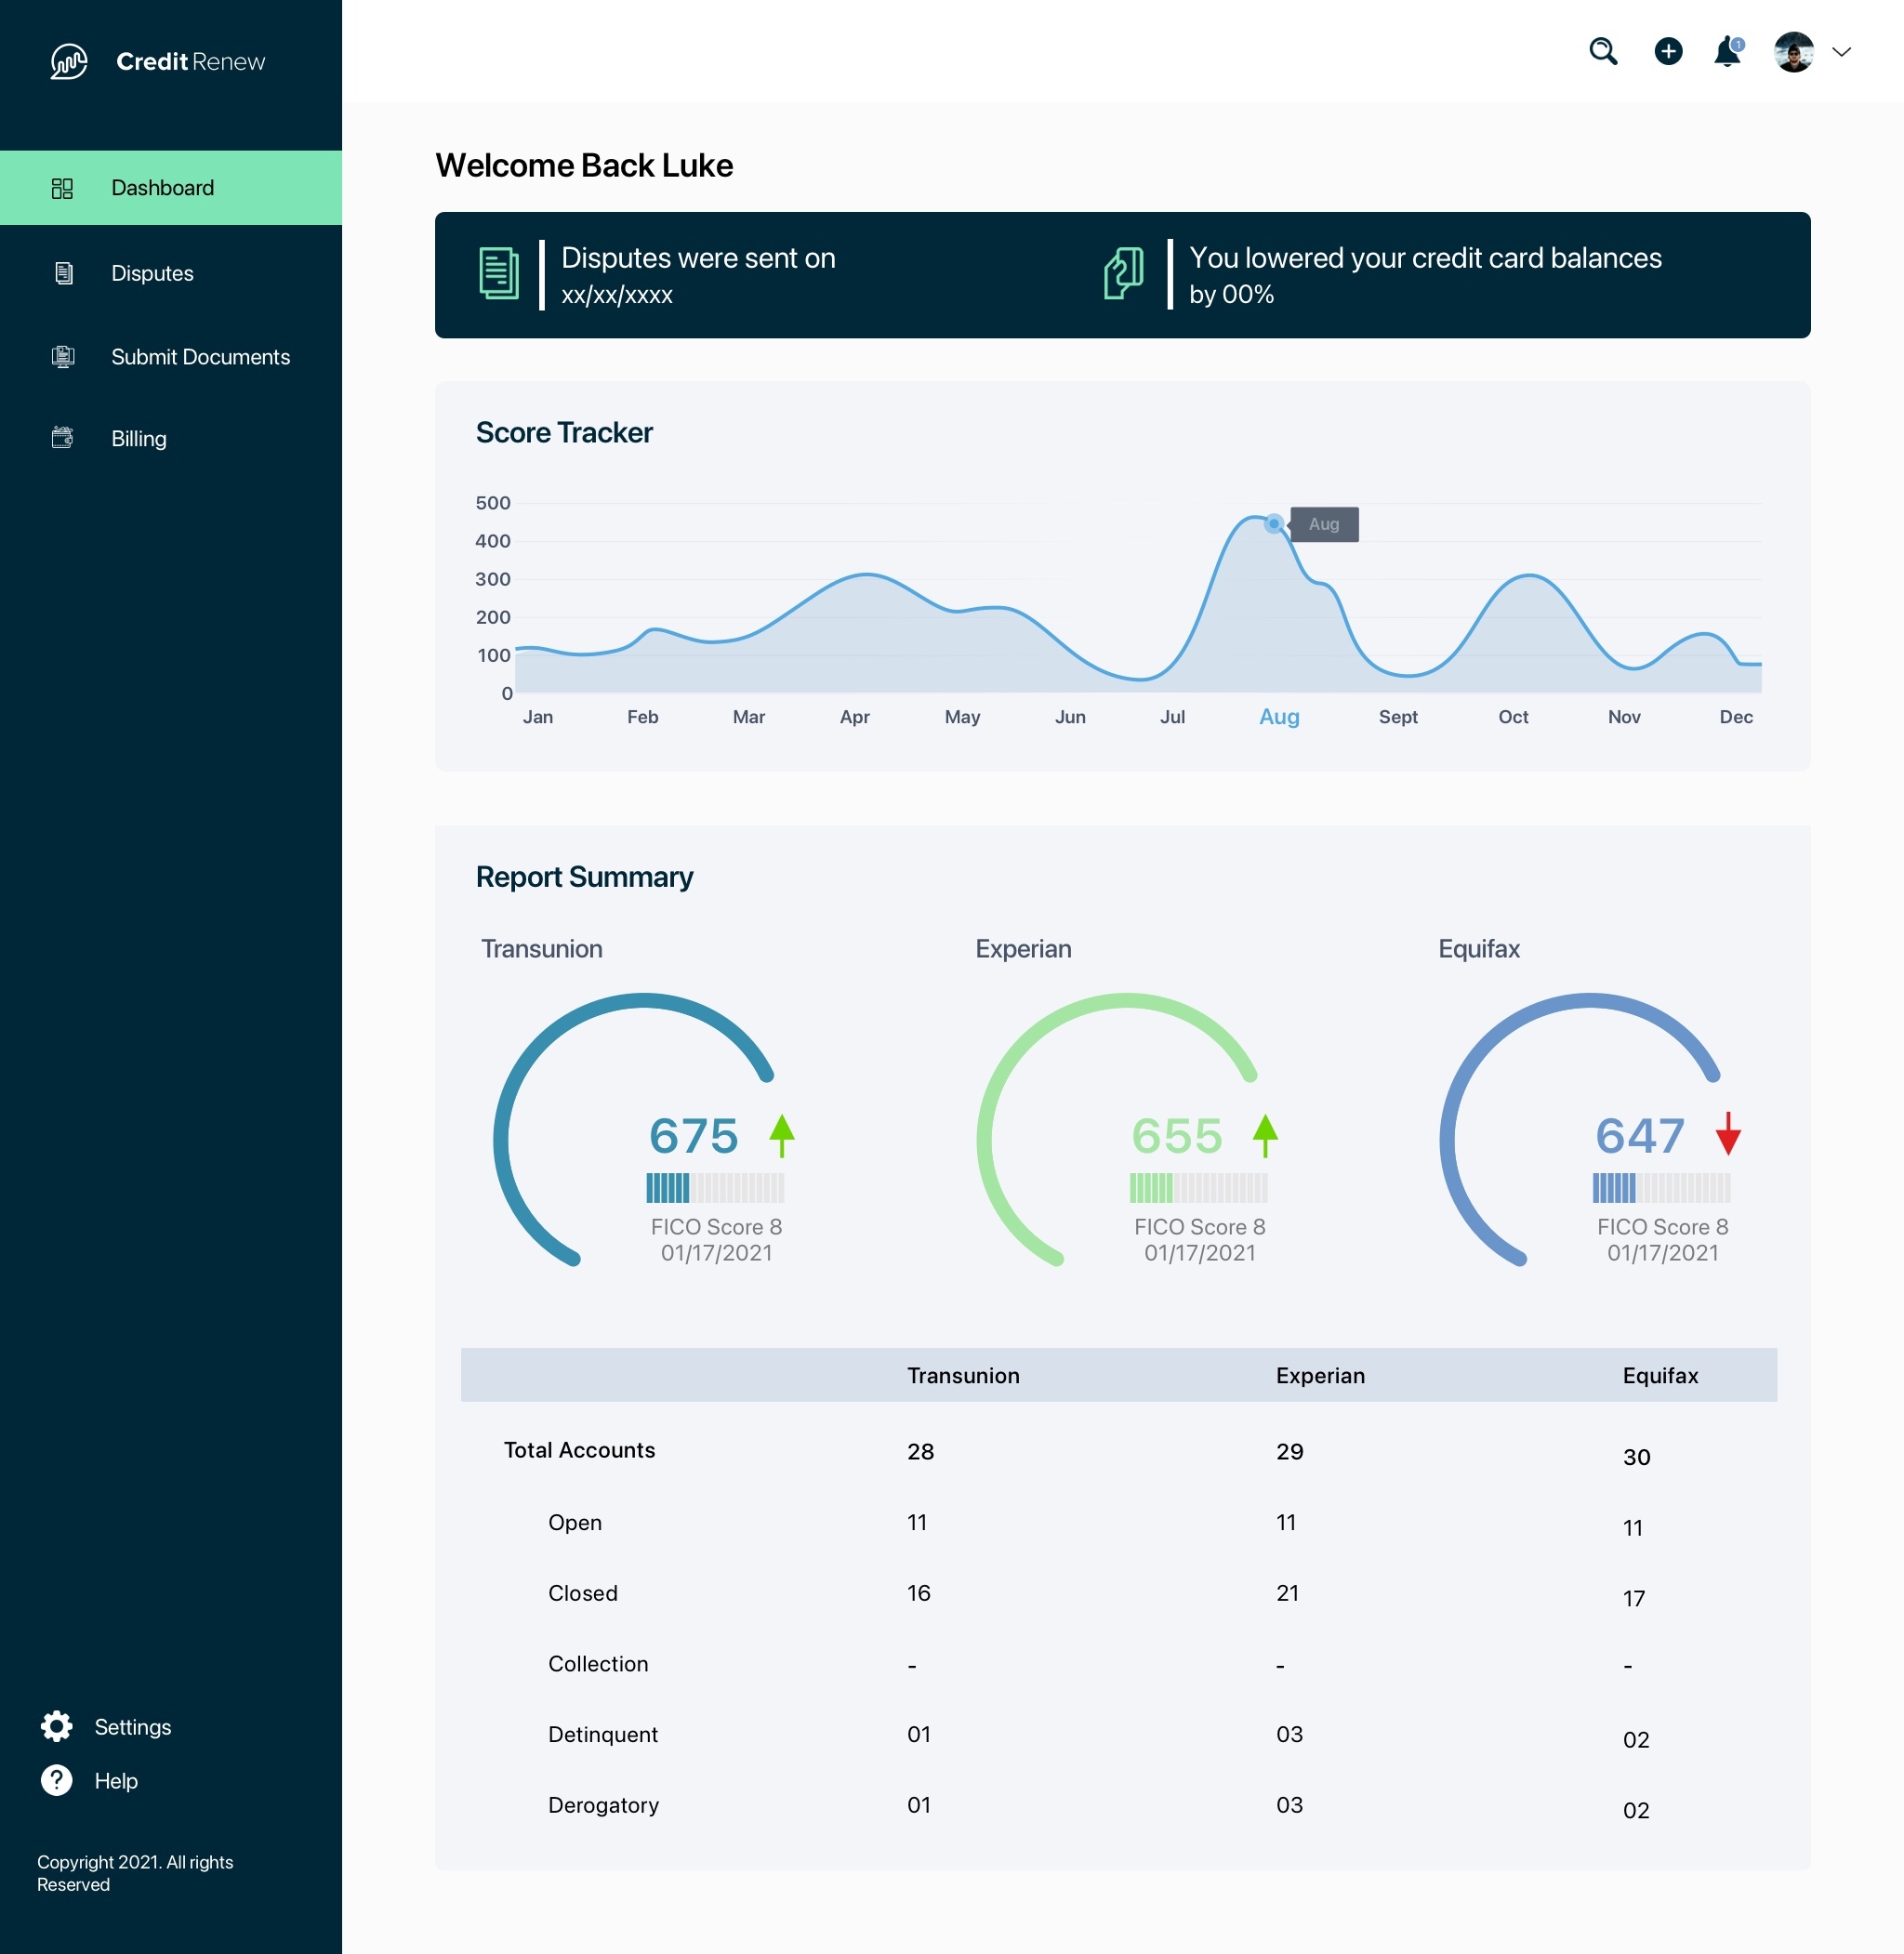Click the Equifax 647 score
1904x1954 pixels.
point(1640,1136)
